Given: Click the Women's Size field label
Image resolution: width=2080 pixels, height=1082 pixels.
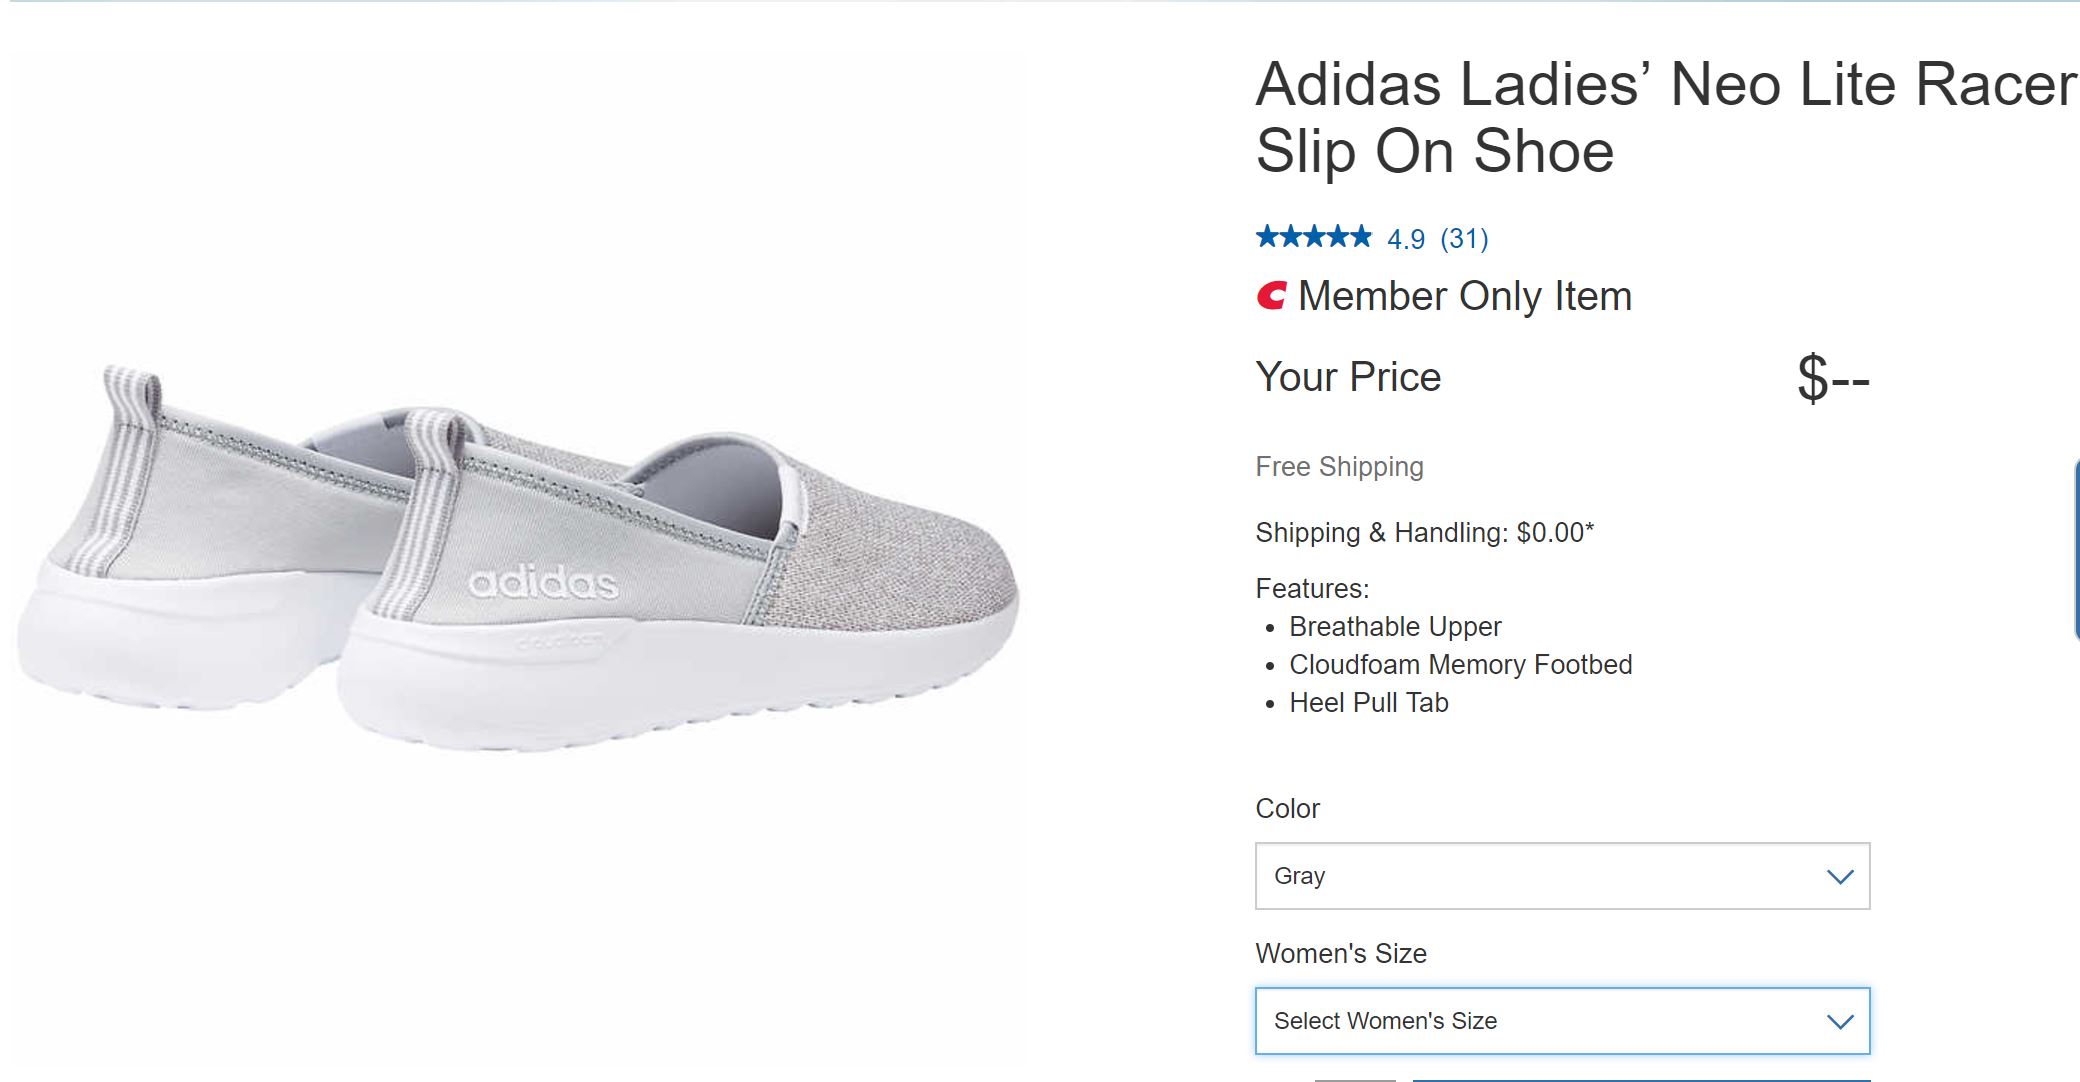Looking at the screenshot, I should pyautogui.click(x=1341, y=954).
